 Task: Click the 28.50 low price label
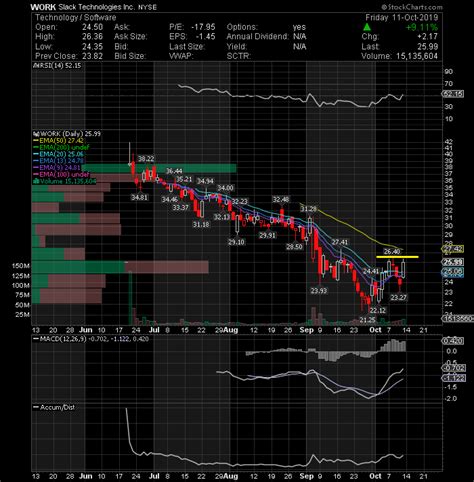click(294, 247)
